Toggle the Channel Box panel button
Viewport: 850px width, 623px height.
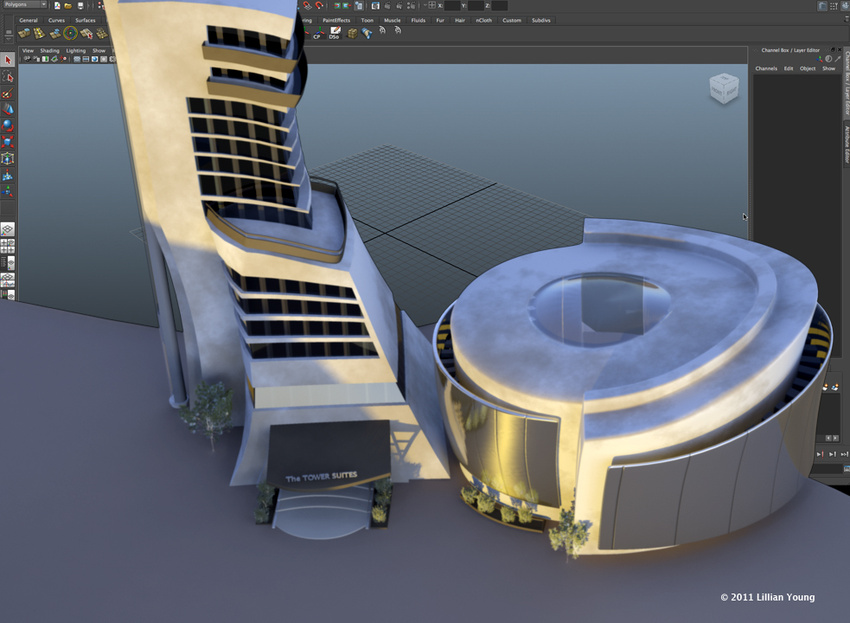(846, 6)
